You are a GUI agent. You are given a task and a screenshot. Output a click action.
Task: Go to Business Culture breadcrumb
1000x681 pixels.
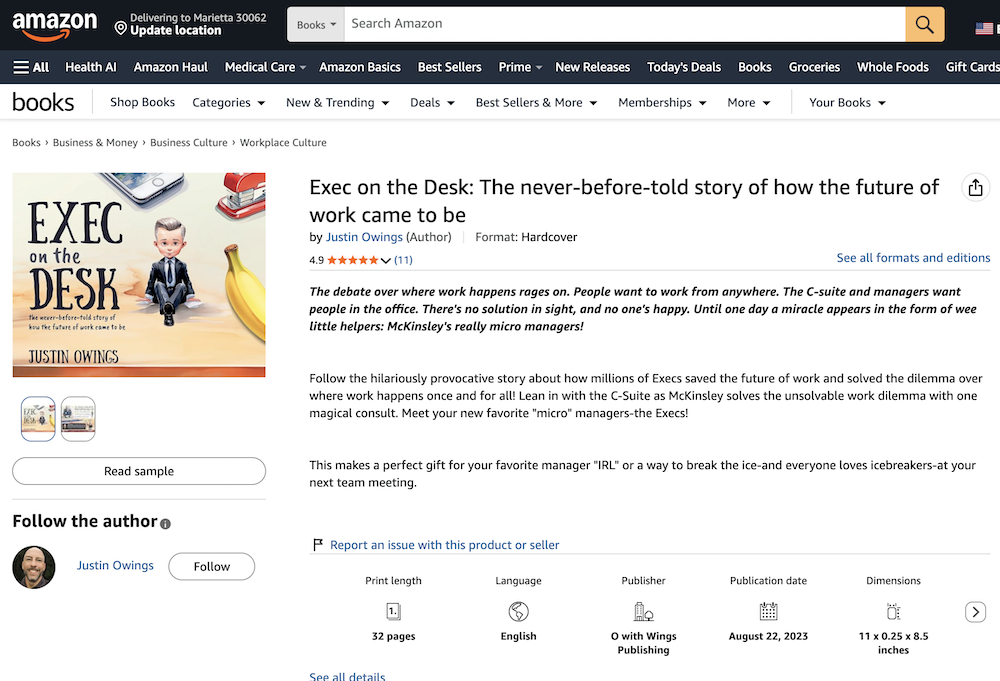(x=189, y=143)
